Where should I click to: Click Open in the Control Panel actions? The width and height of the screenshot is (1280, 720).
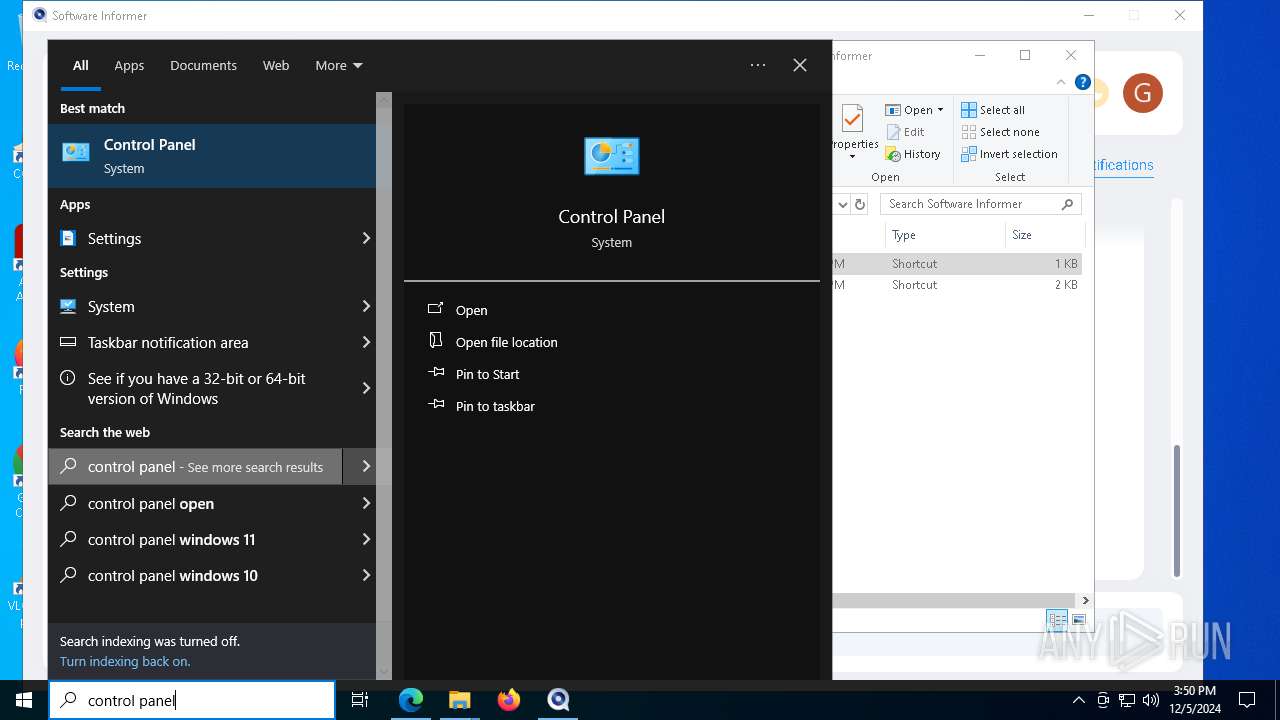[x=471, y=310]
